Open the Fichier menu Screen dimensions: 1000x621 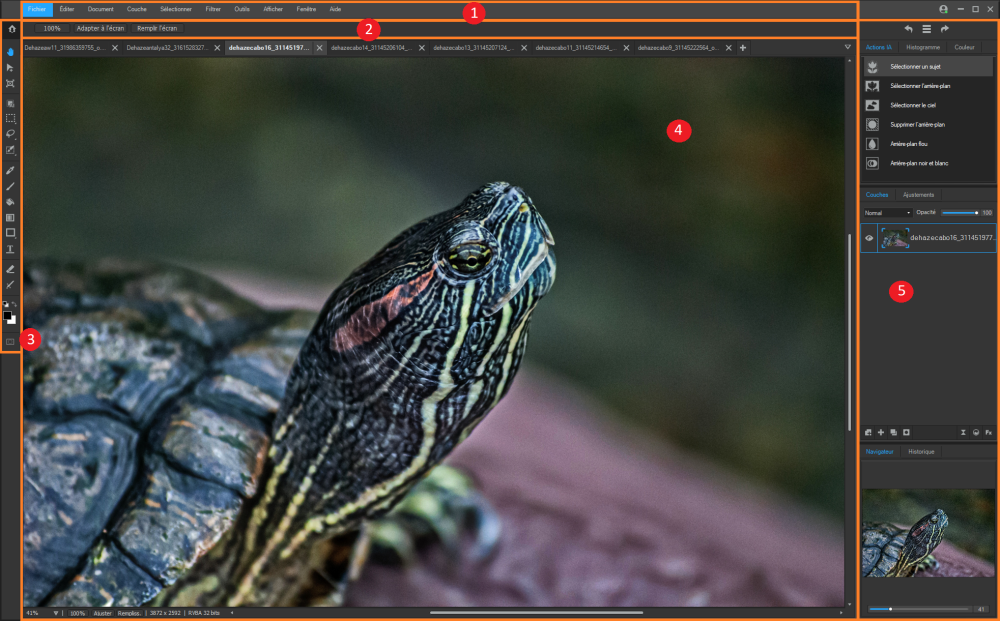point(37,9)
